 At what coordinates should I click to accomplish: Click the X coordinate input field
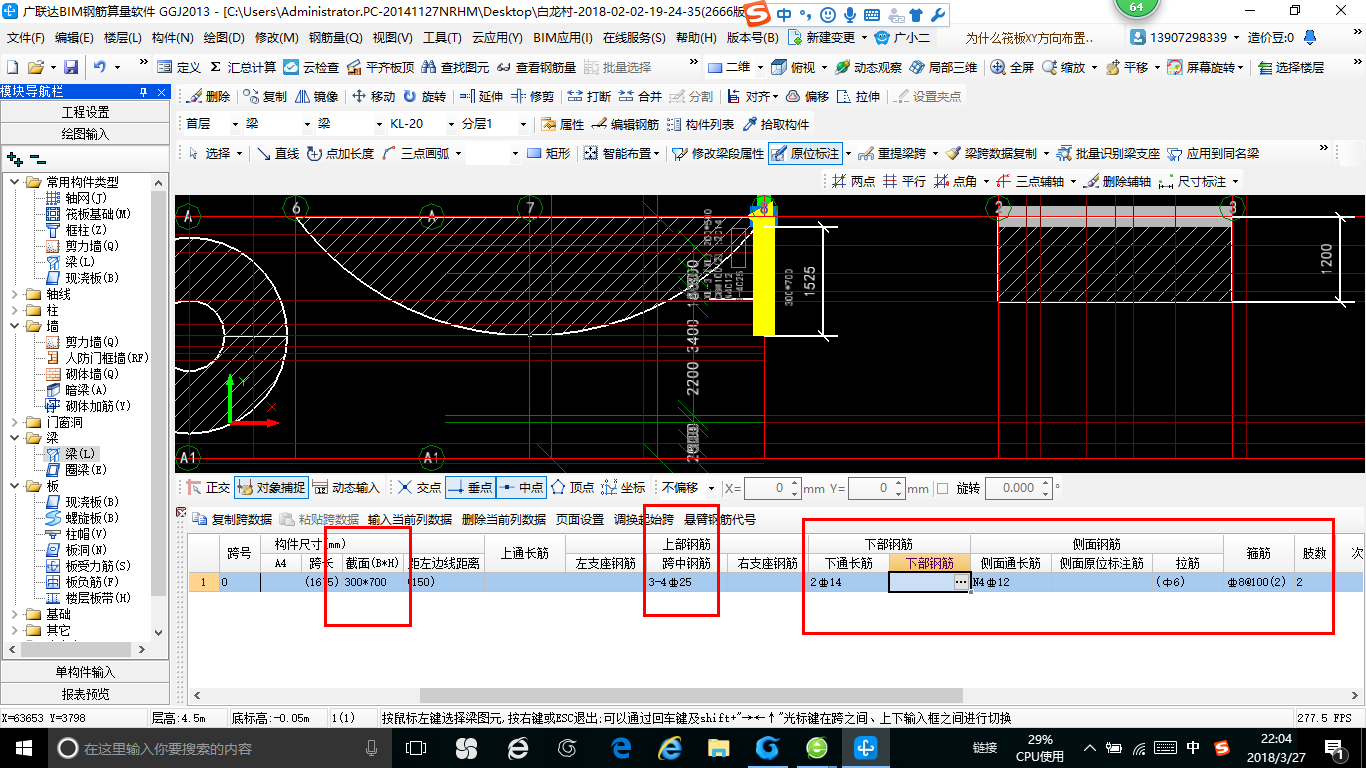(x=772, y=488)
